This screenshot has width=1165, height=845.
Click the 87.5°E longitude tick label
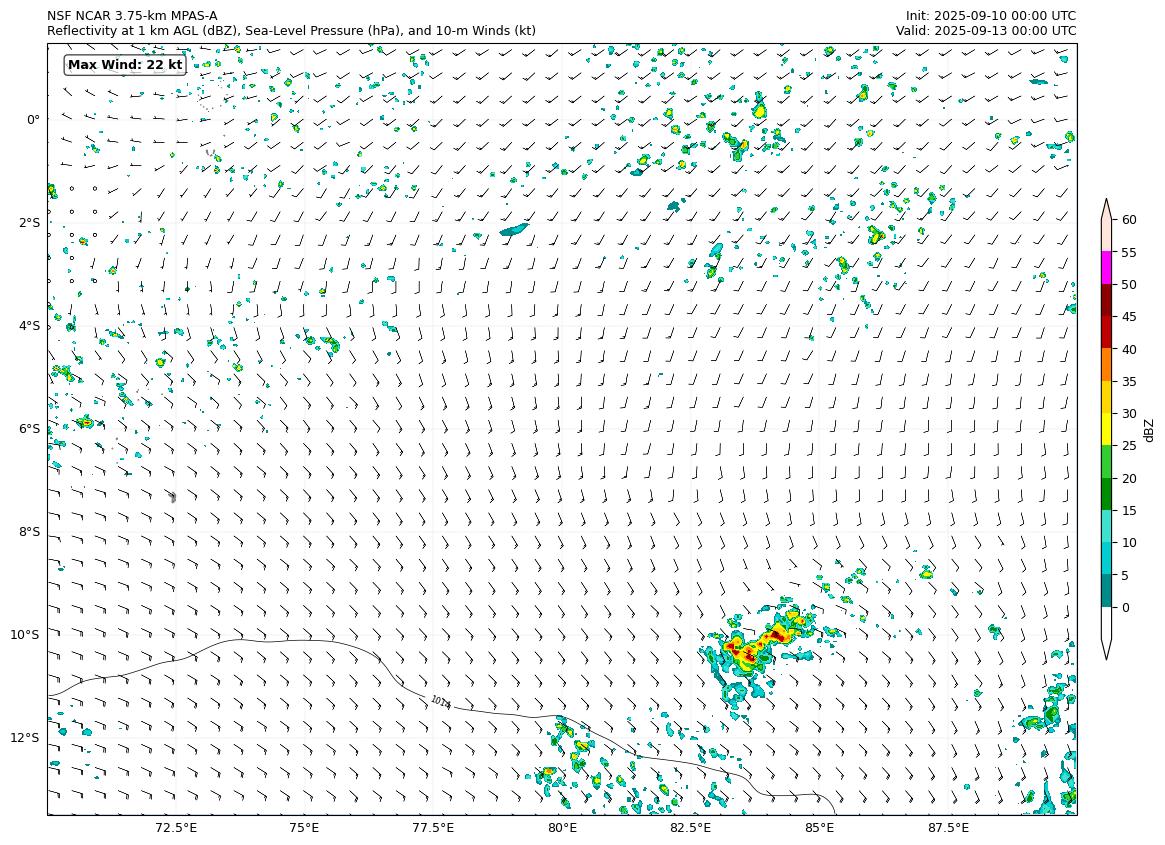(948, 828)
